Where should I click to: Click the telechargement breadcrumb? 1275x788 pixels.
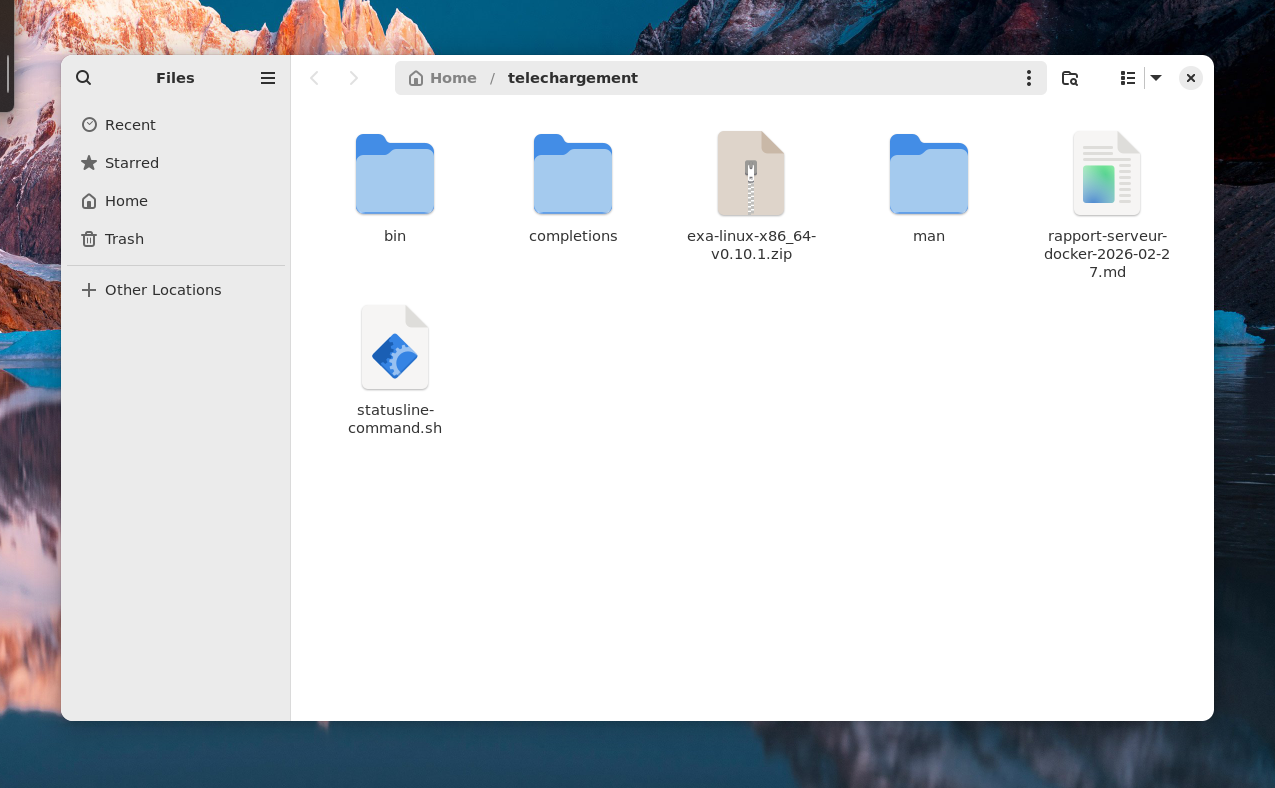point(573,78)
